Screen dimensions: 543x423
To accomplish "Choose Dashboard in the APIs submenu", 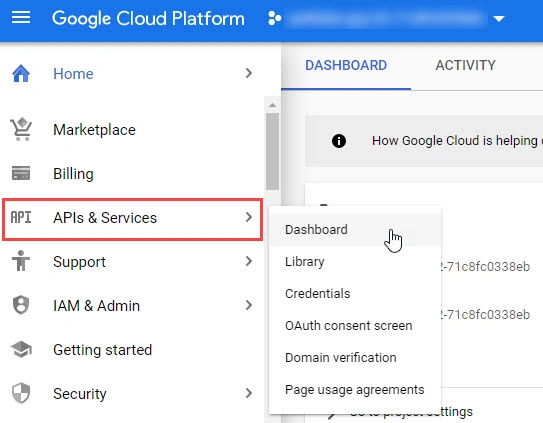I will pos(355,230).
